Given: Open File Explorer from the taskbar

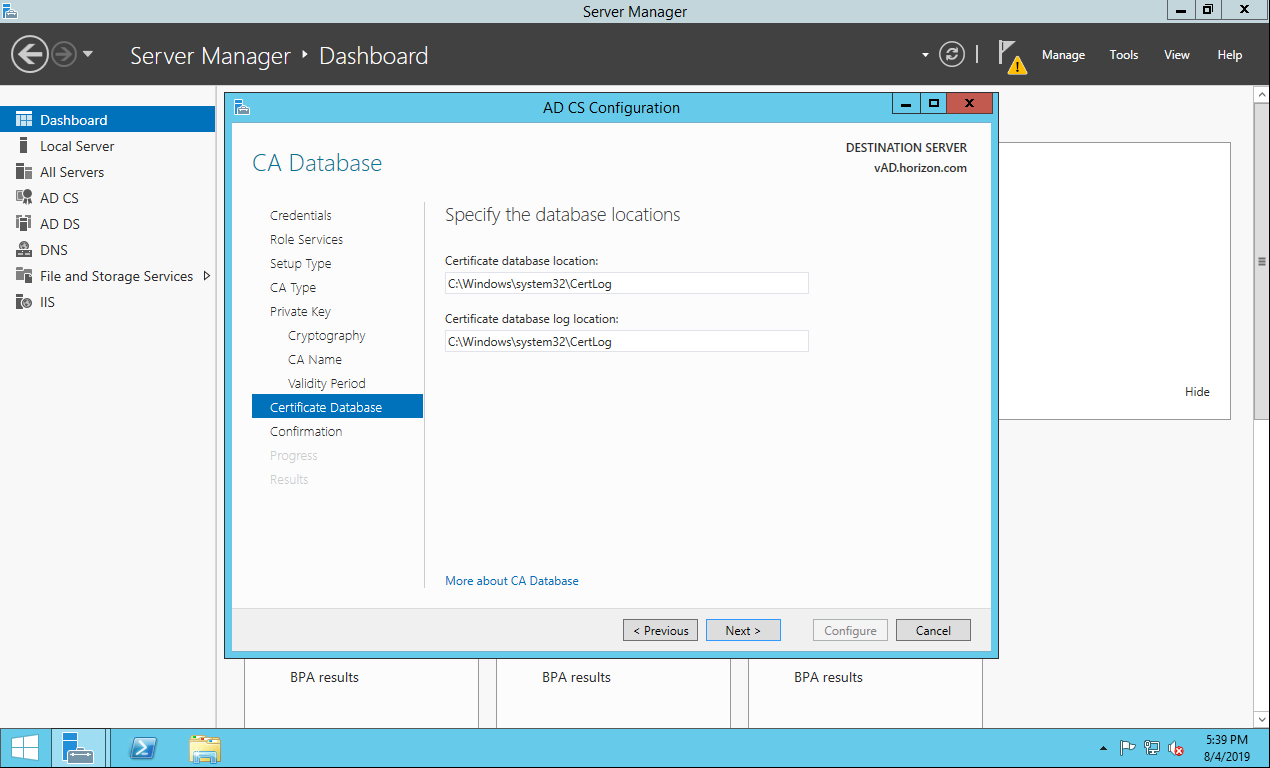Looking at the screenshot, I should (205, 748).
